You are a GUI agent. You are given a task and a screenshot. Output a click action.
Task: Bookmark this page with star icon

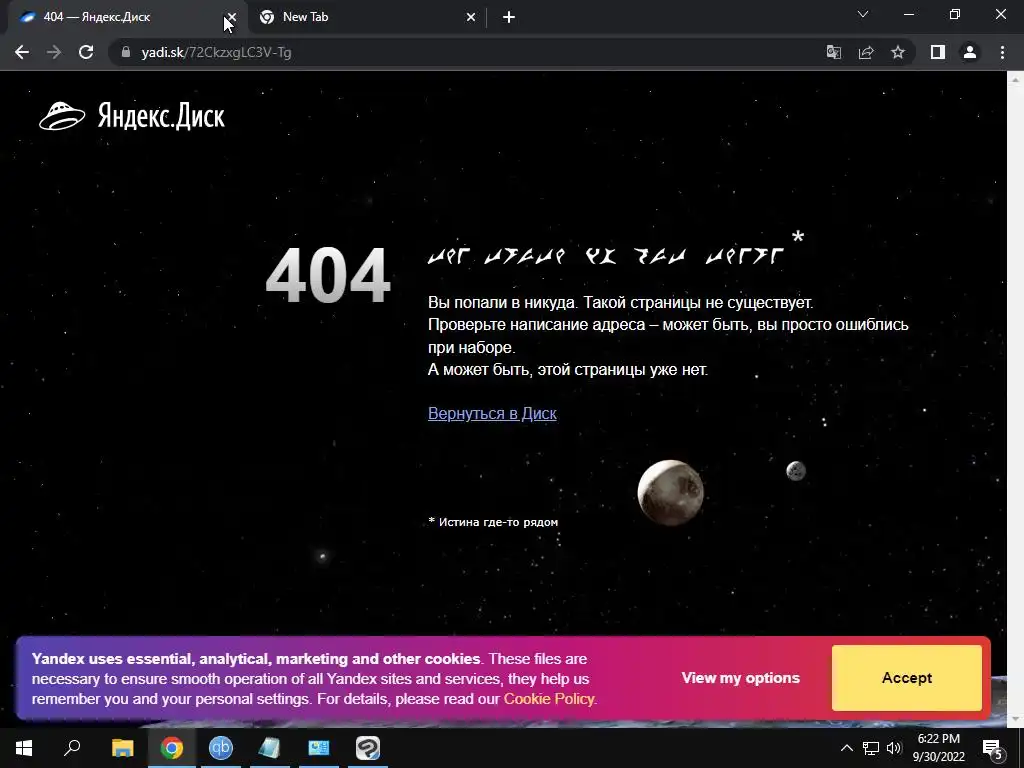(x=898, y=52)
